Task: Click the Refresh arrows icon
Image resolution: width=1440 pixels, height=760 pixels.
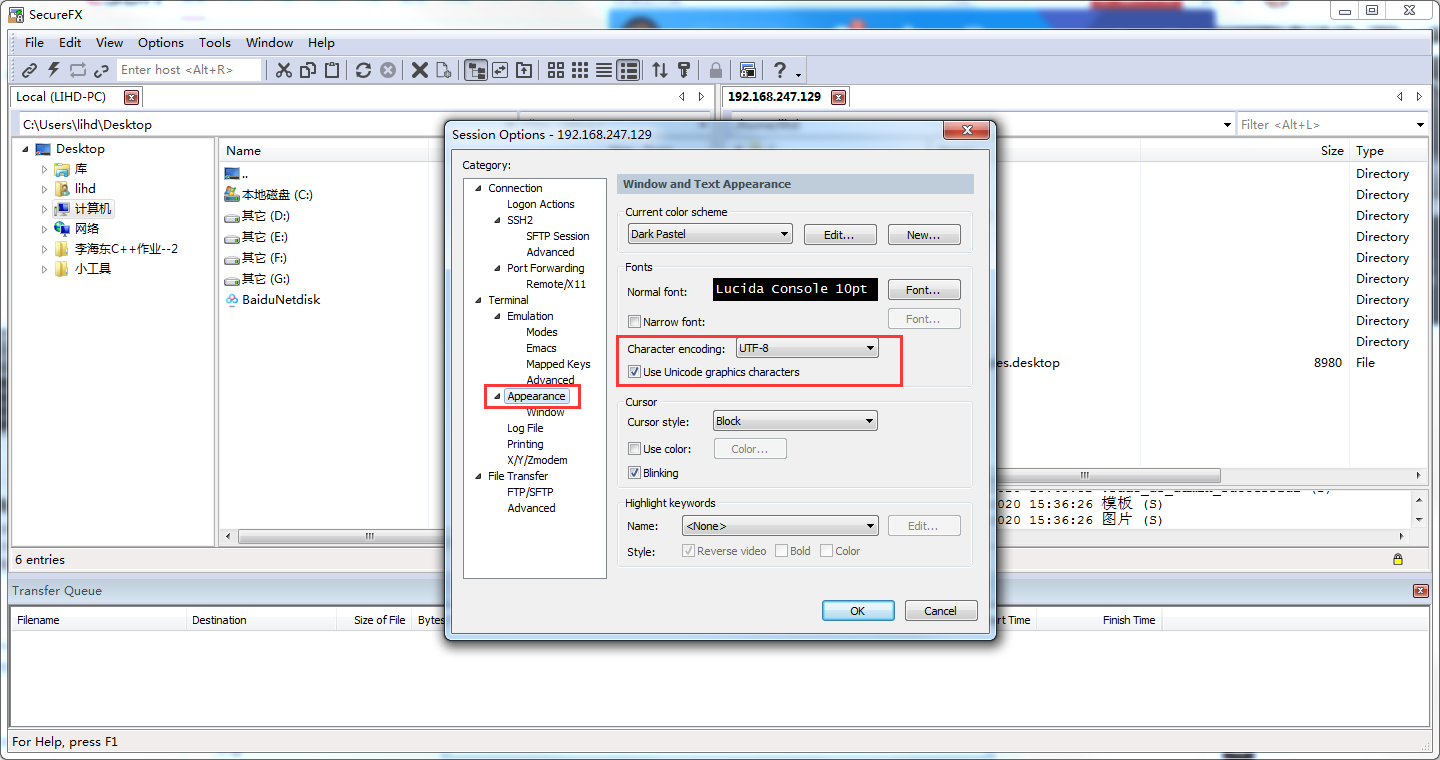Action: 364,70
